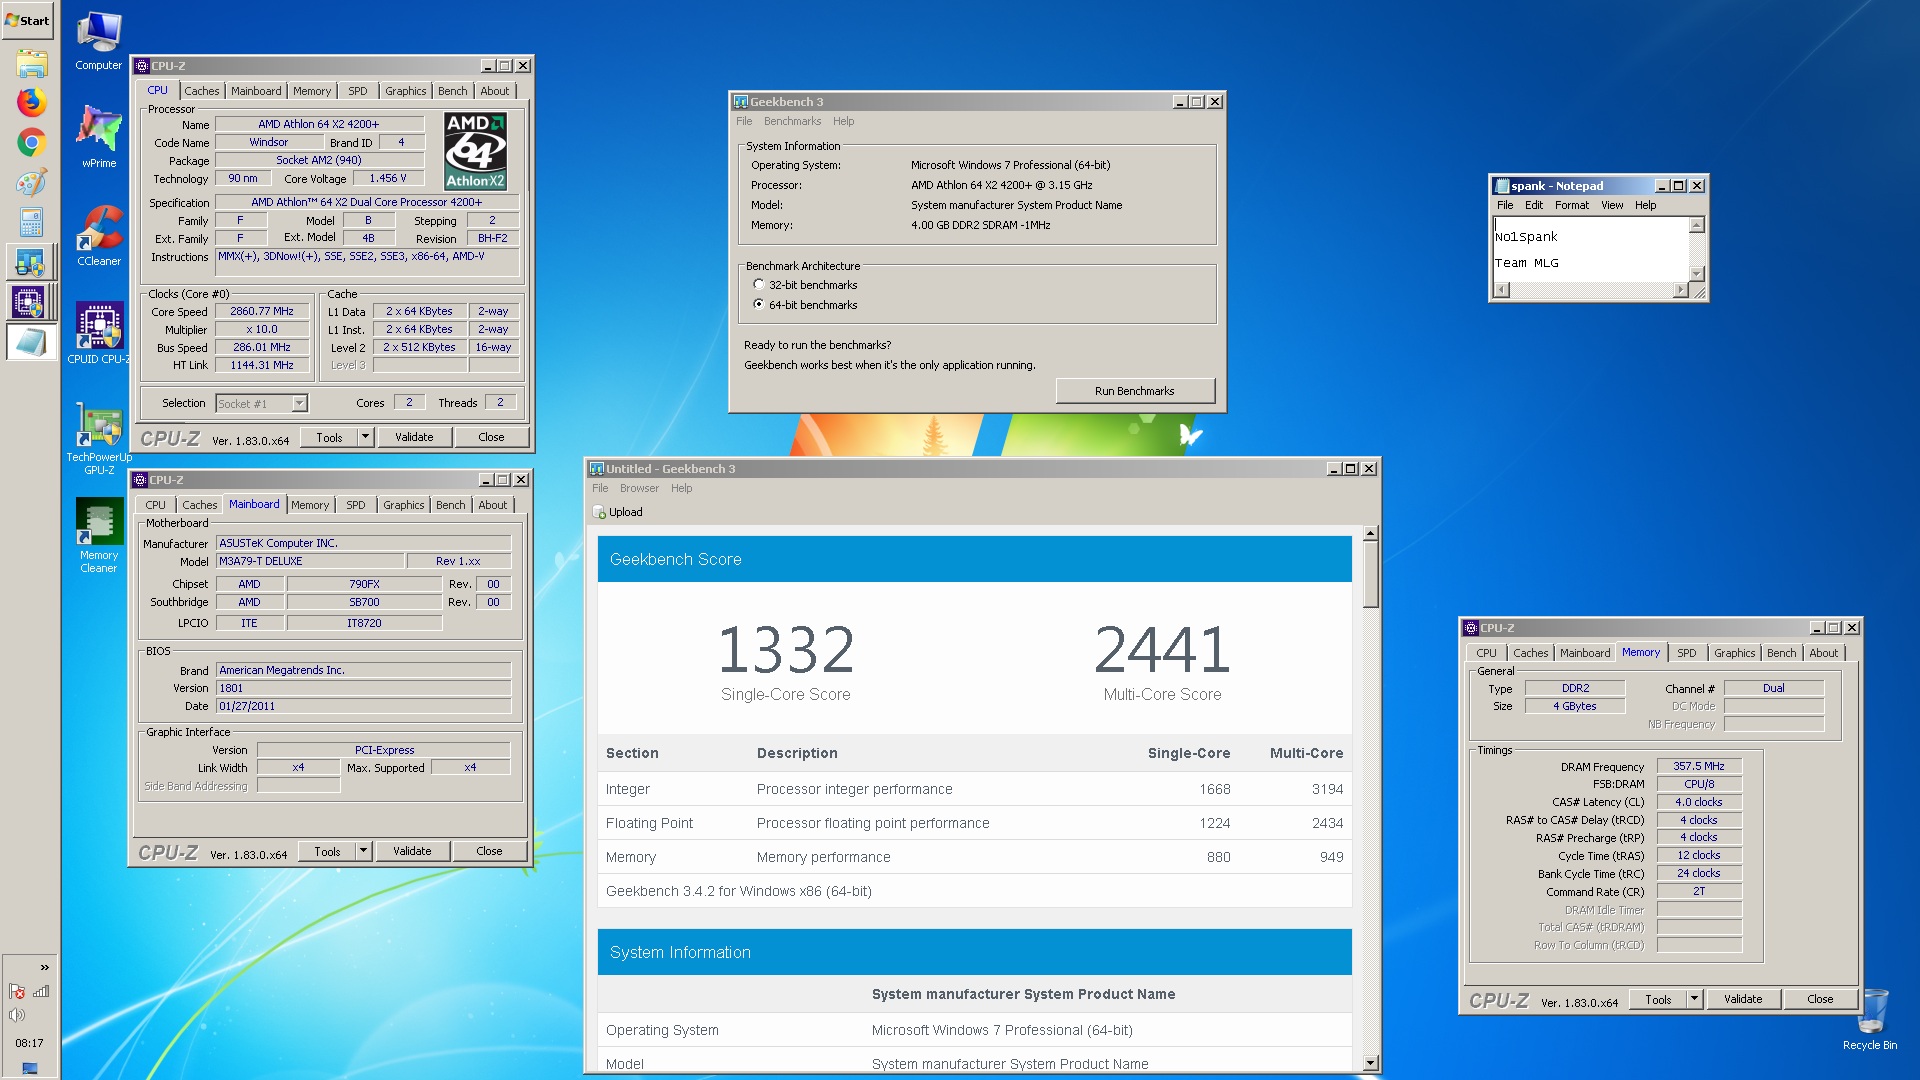
Task: Expand Tools dropdown arrow in Memory CPU-Z window
Action: [1694, 999]
